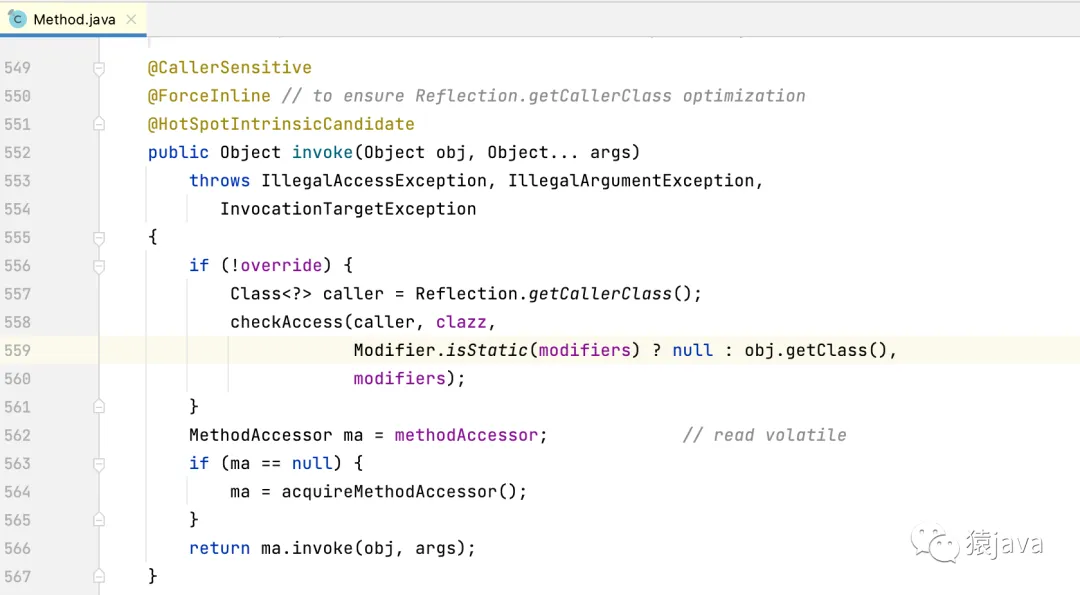
Task: Select the Method.java tab
Action: pyautogui.click(x=74, y=19)
